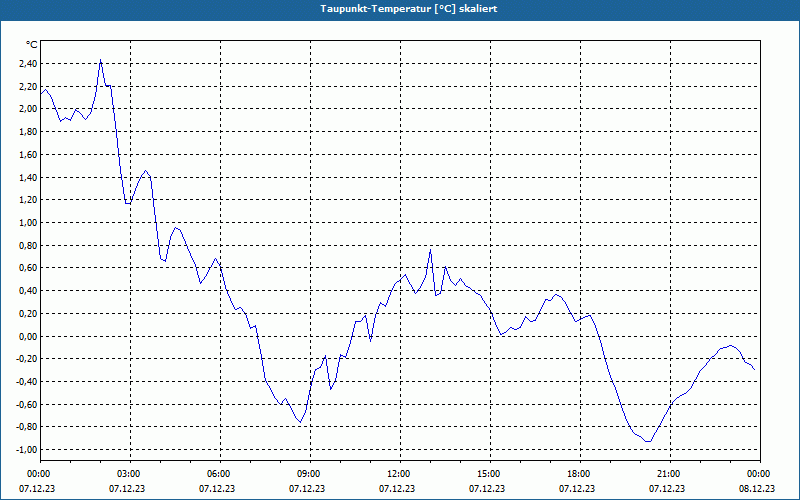Click the '00:00' label above '08.12.23'
This screenshot has height=500, width=800.
[x=760, y=474]
